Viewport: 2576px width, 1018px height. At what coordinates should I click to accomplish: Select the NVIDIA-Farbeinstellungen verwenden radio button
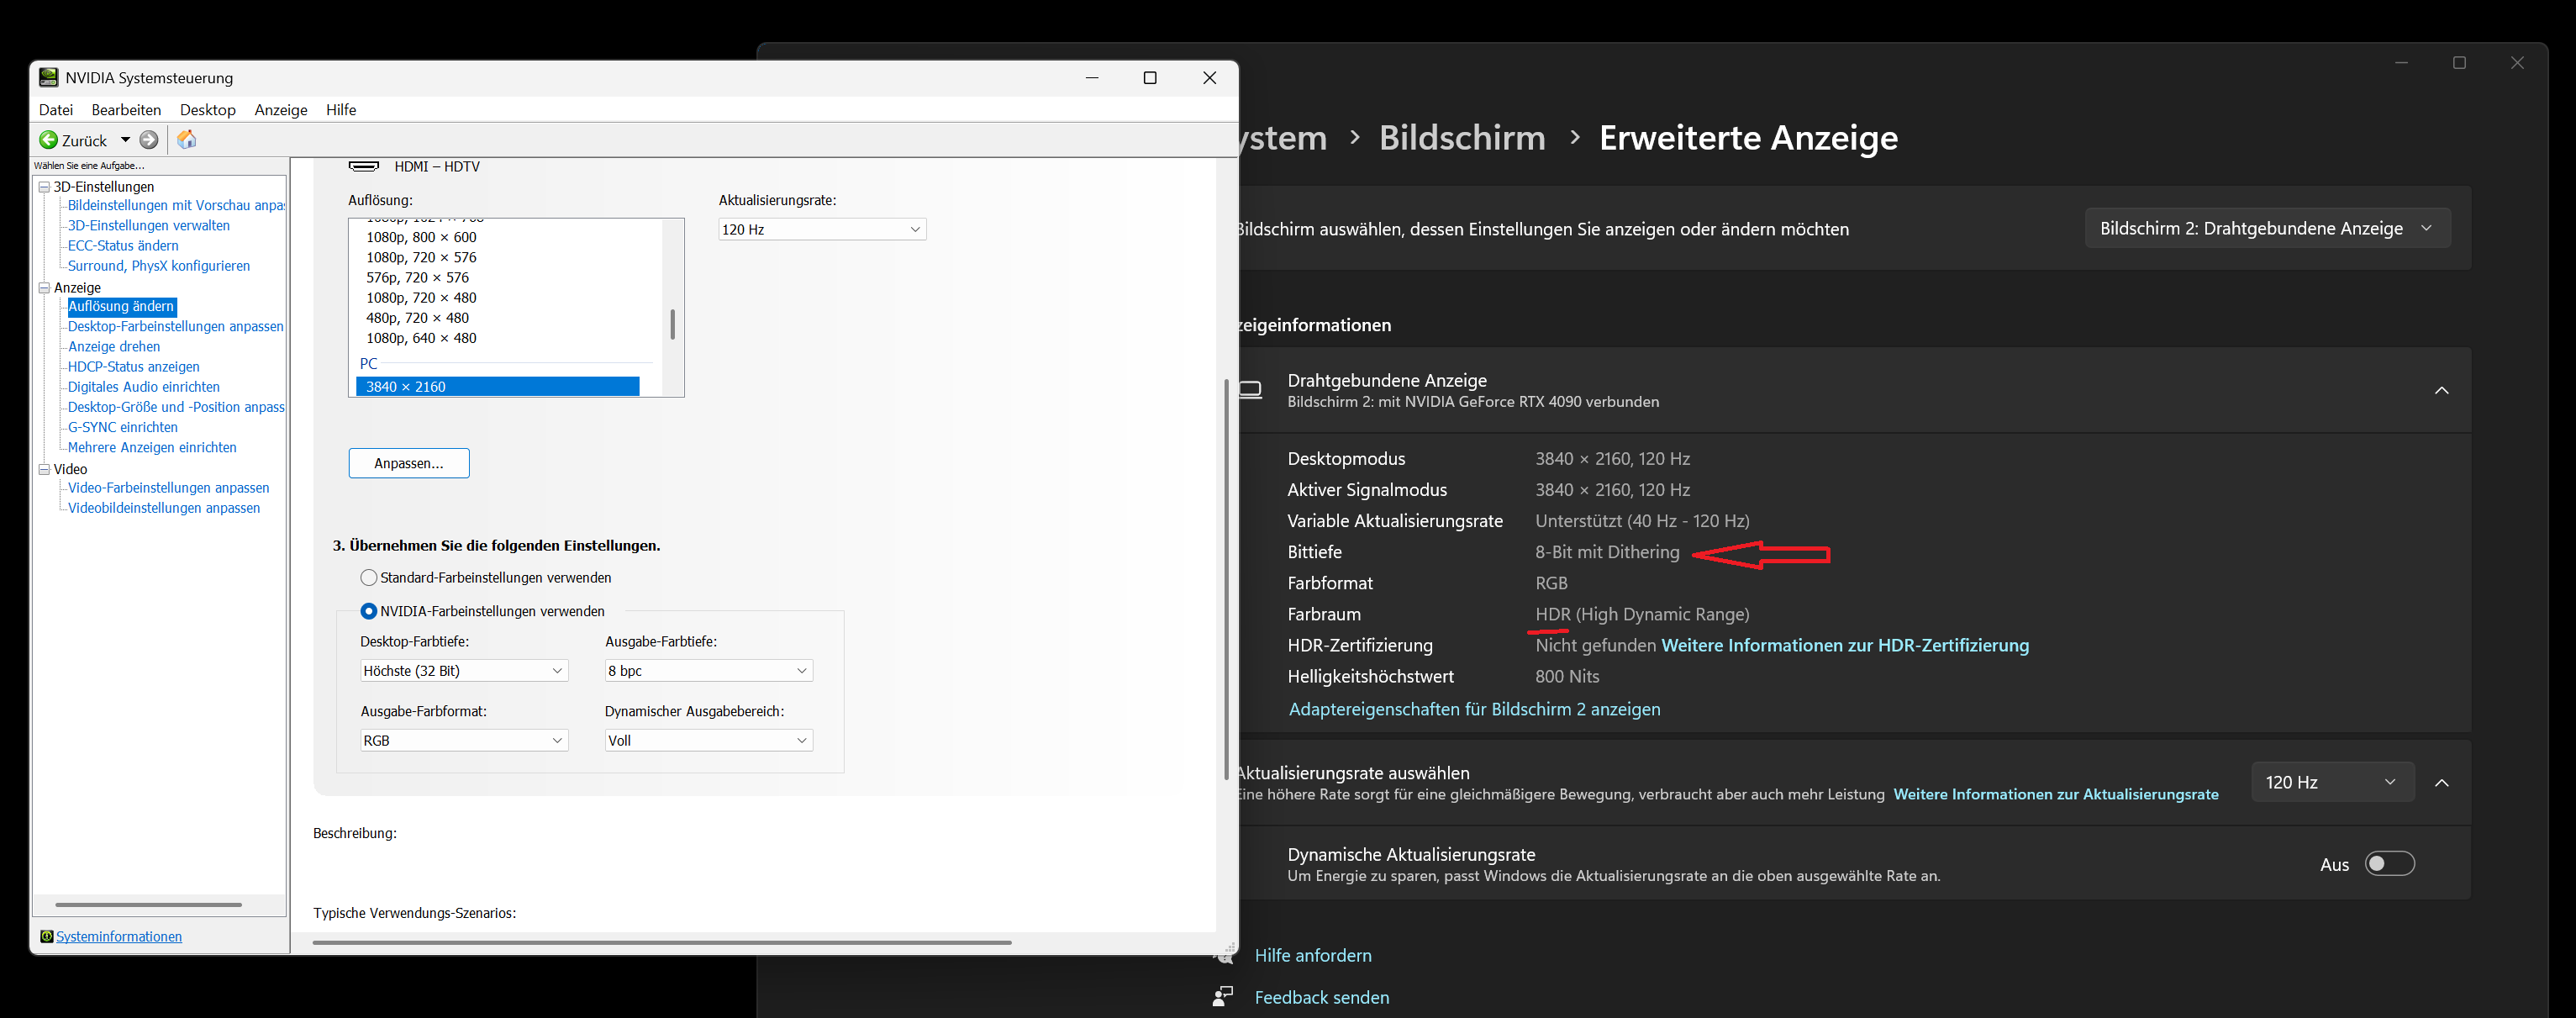click(x=368, y=610)
